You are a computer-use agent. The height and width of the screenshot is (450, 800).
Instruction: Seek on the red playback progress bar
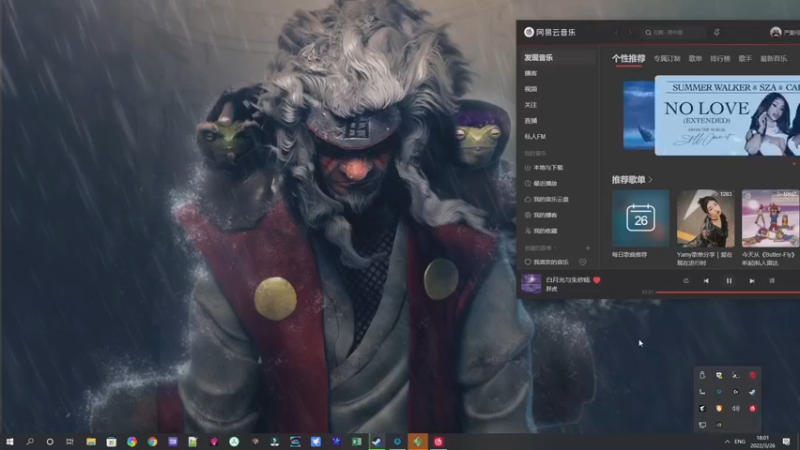tap(728, 292)
